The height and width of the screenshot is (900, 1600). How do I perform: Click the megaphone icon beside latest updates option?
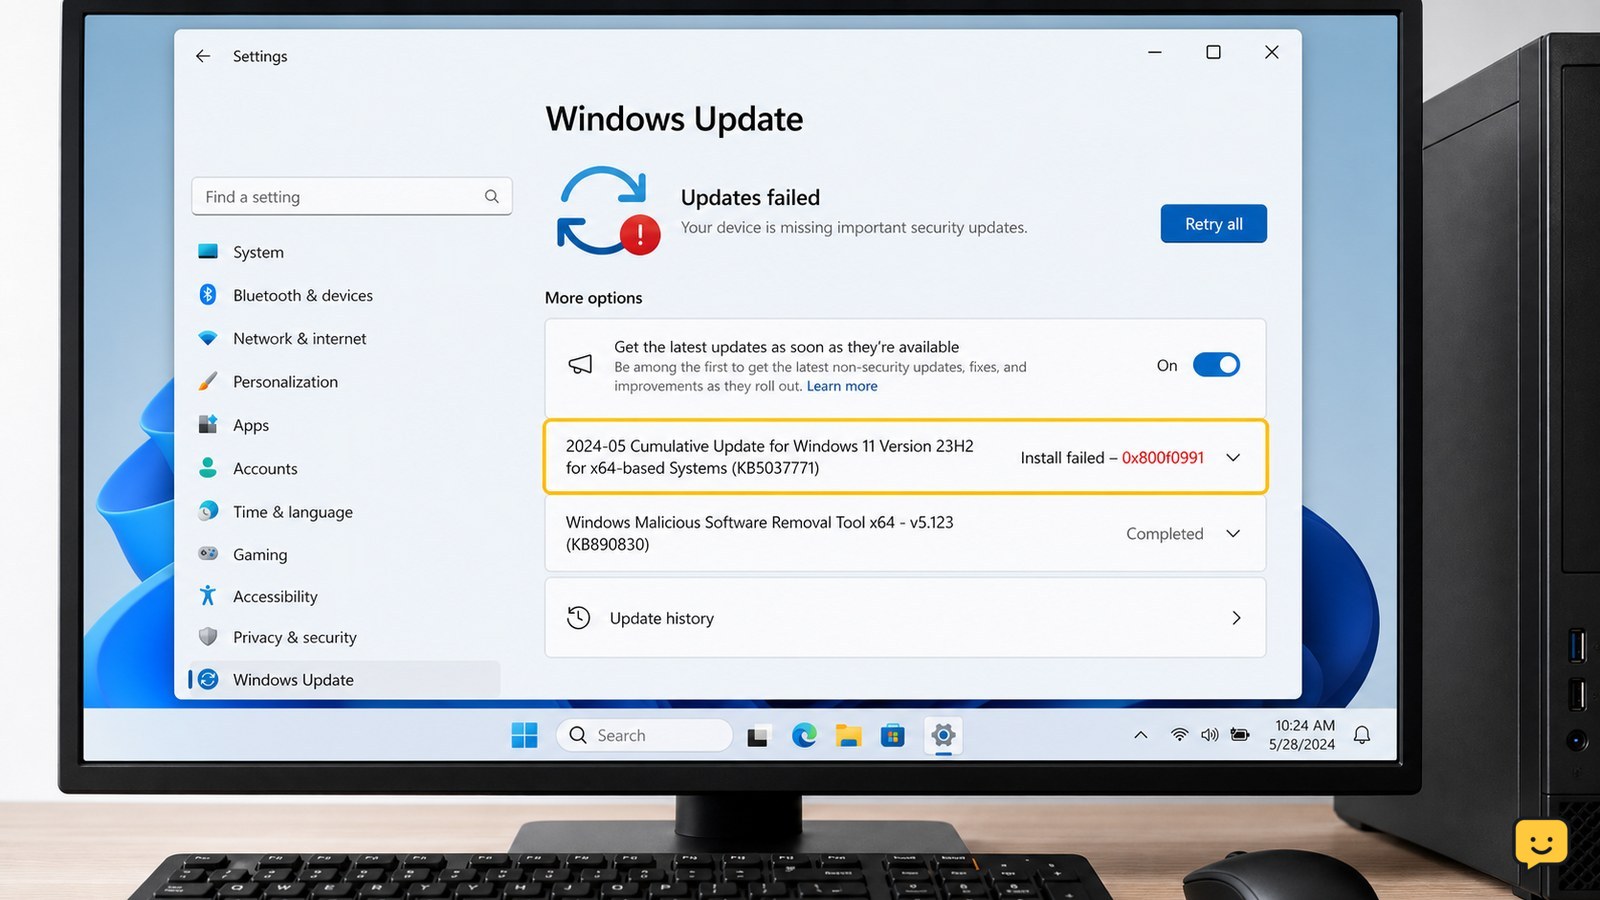tap(580, 365)
